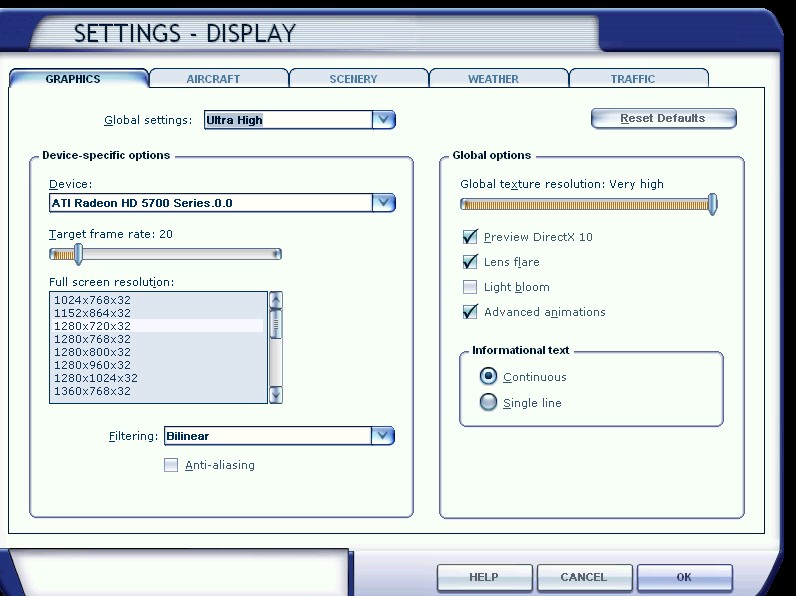Click the Cancel button
Screen dimensions: 796x596
tap(583, 577)
